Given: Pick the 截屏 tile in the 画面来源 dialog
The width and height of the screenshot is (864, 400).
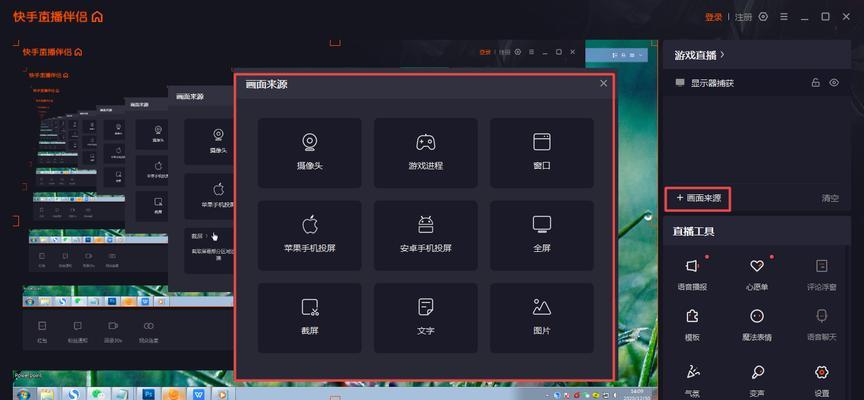Looking at the screenshot, I should [x=310, y=318].
